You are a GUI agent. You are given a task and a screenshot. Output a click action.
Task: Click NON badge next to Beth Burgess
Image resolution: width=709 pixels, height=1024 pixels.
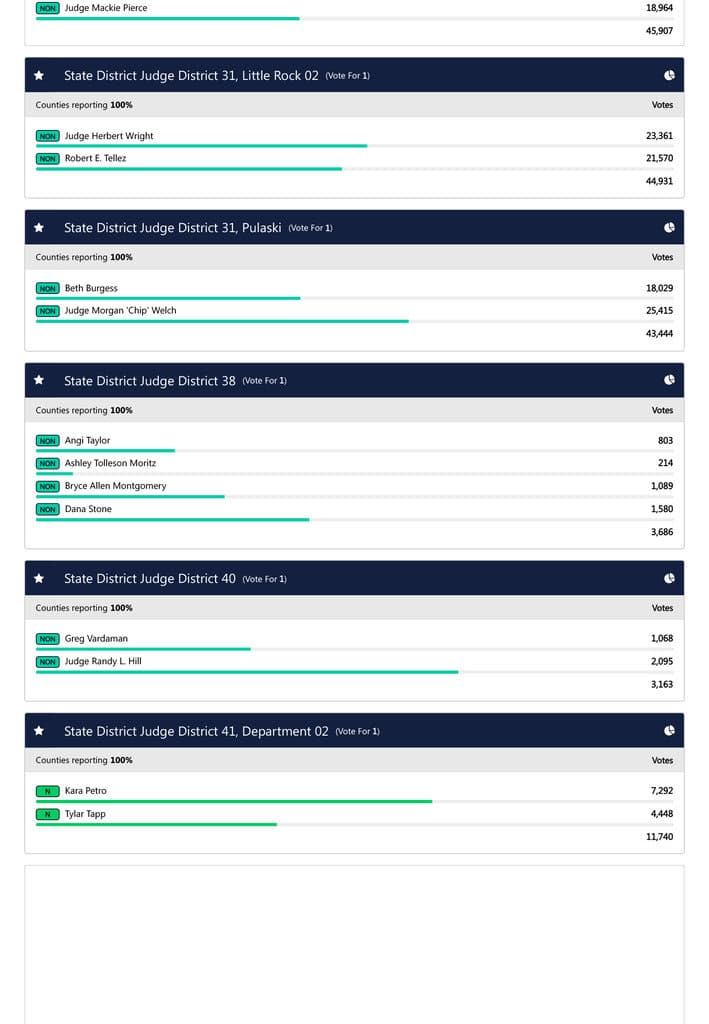[x=47, y=288]
